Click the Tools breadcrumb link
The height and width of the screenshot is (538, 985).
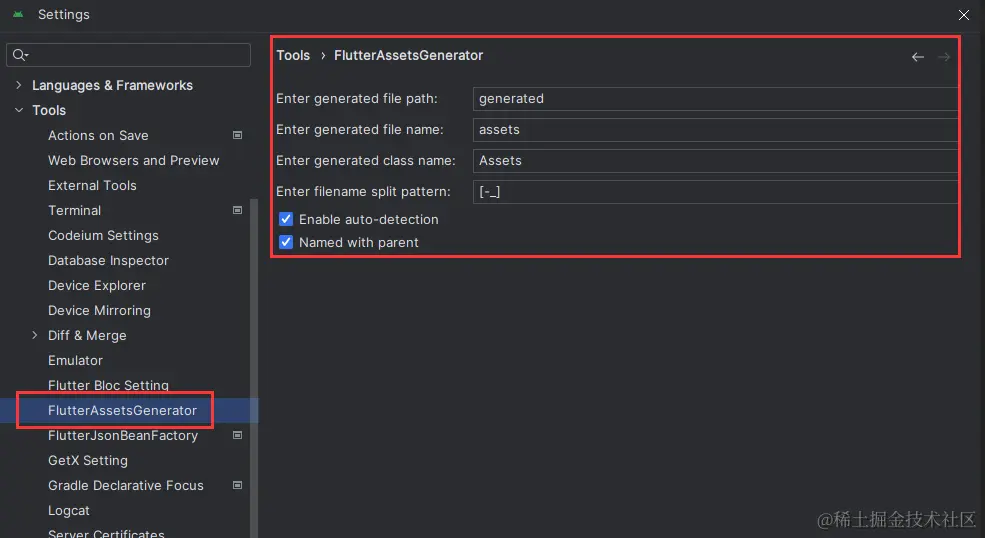(x=293, y=55)
